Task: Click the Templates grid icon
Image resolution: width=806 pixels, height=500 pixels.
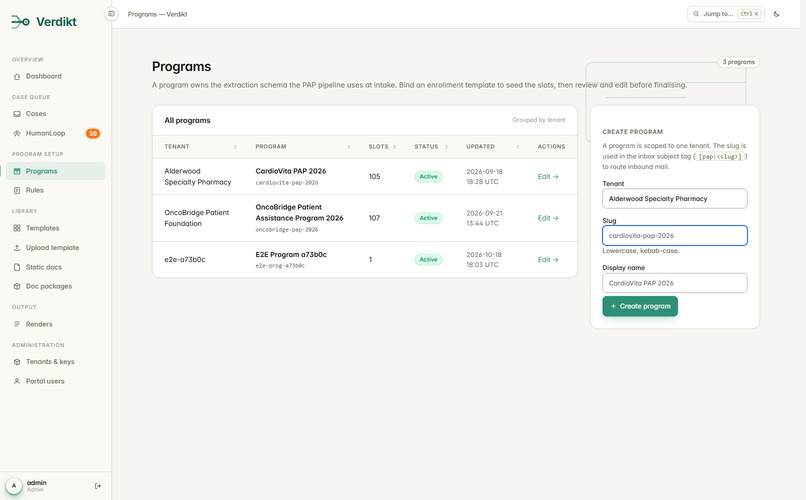Action: 17,228
